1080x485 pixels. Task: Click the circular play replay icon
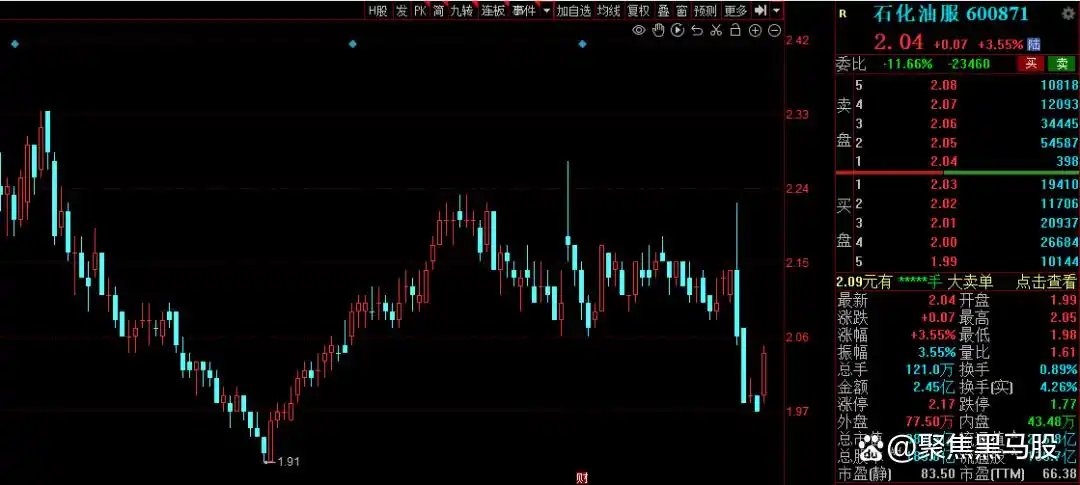click(678, 31)
